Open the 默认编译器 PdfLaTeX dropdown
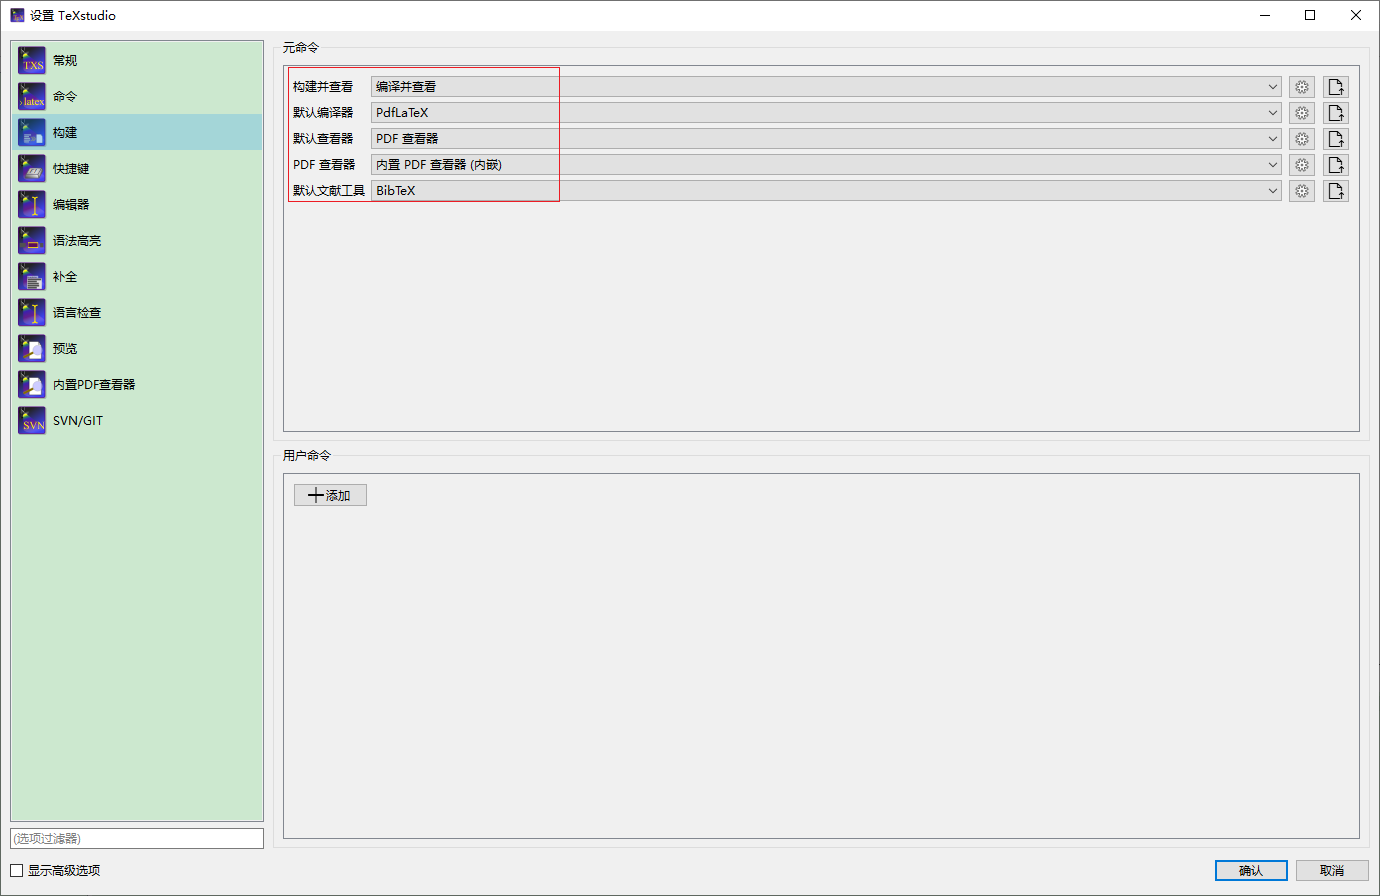This screenshot has height=896, width=1380. click(x=826, y=113)
